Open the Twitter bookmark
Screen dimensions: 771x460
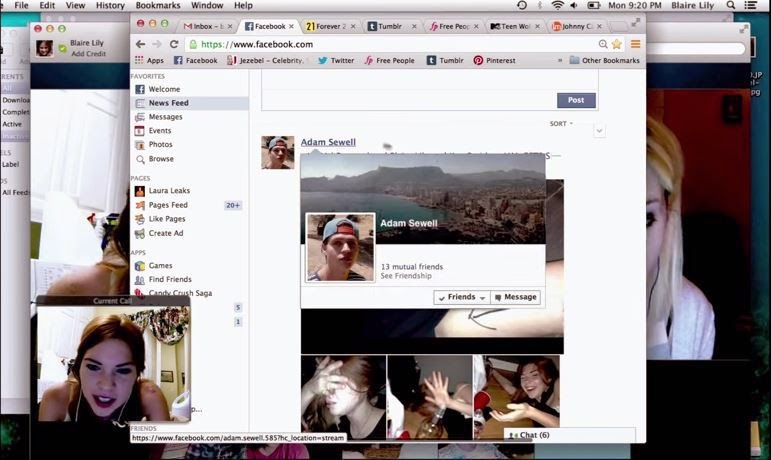click(x=336, y=60)
